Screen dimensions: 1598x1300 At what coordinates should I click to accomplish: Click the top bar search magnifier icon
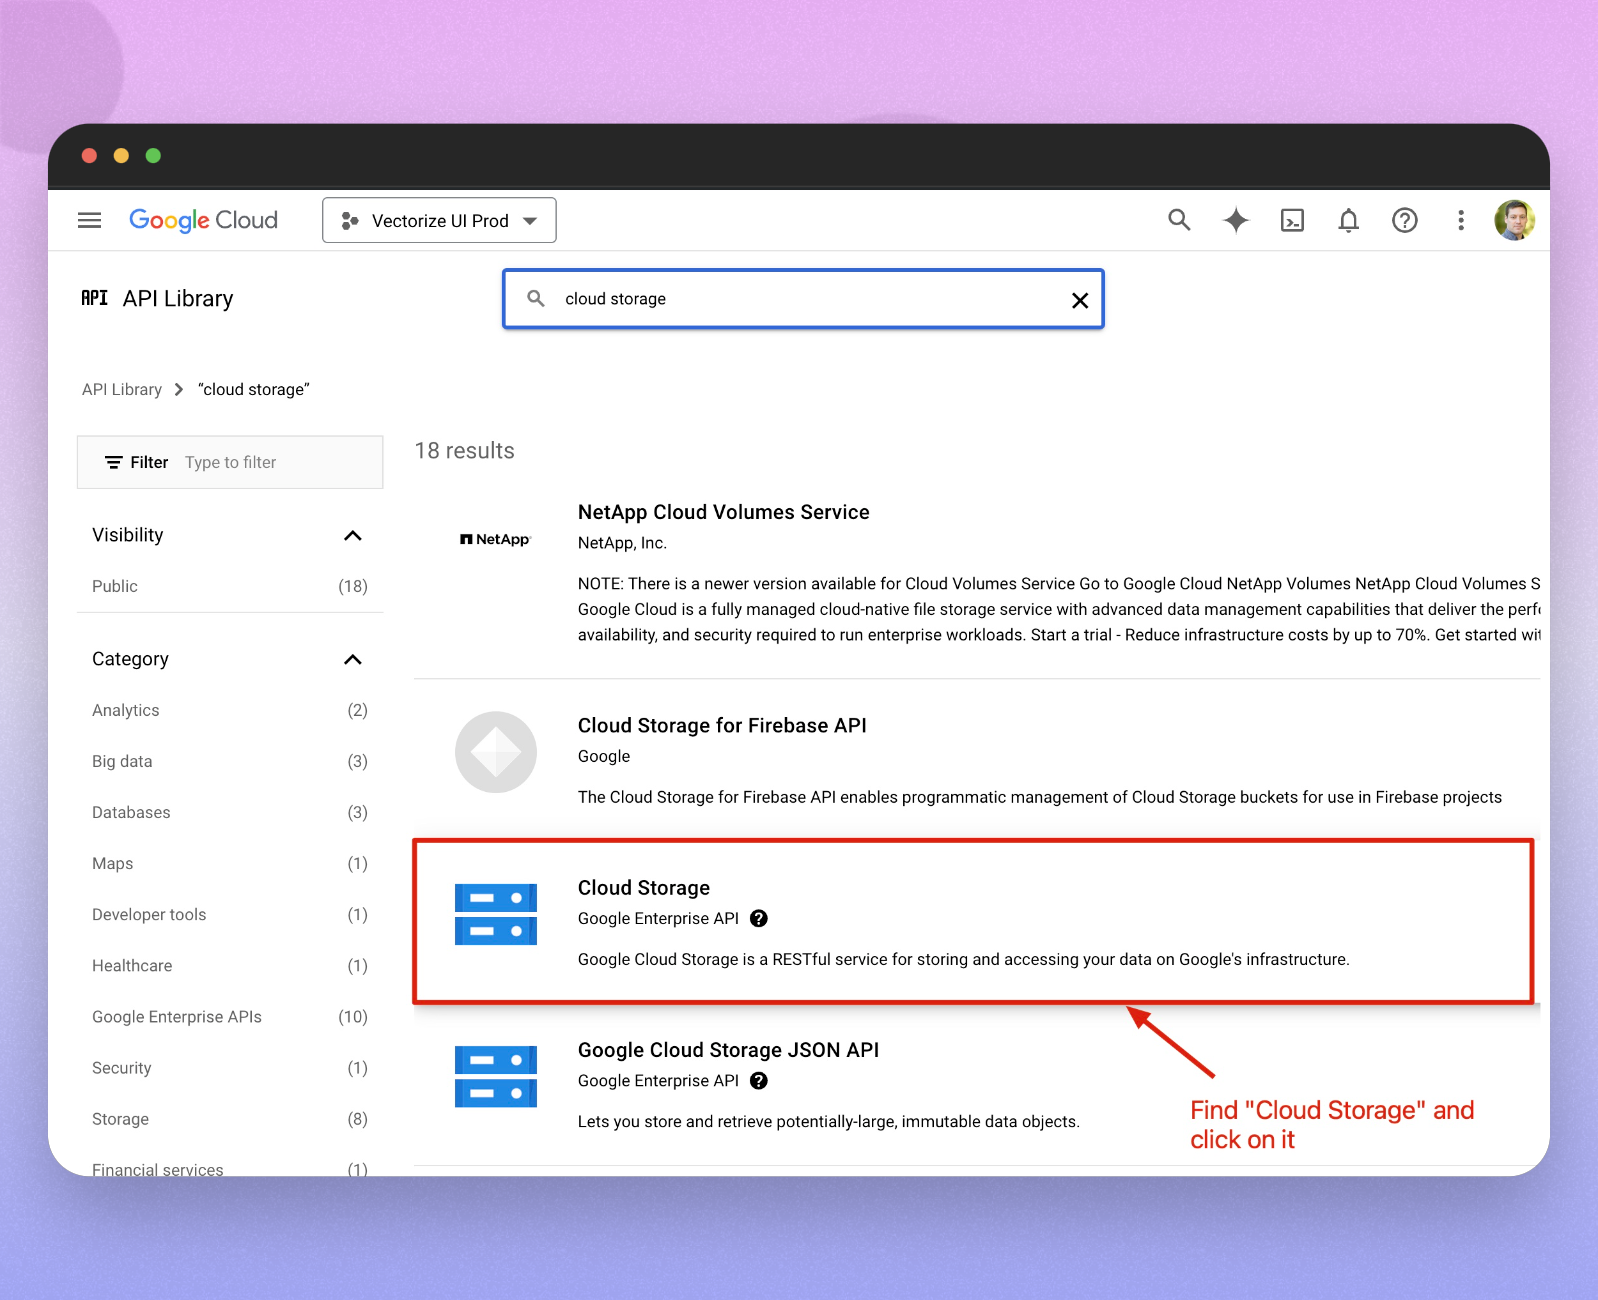[x=1179, y=220]
